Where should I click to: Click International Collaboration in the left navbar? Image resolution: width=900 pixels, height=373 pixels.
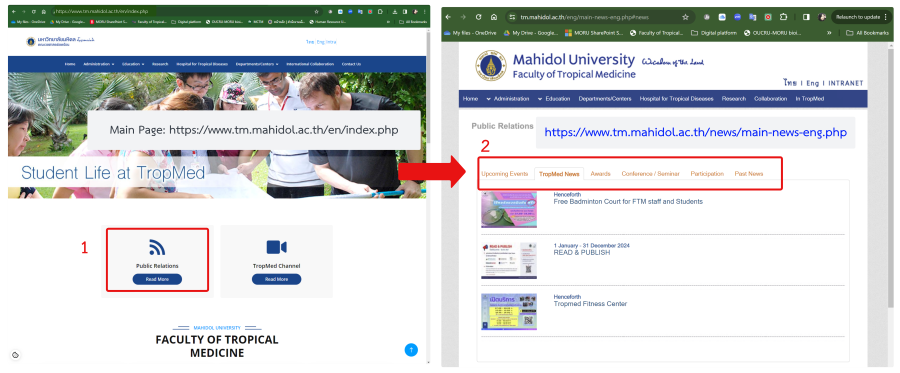[310, 64]
